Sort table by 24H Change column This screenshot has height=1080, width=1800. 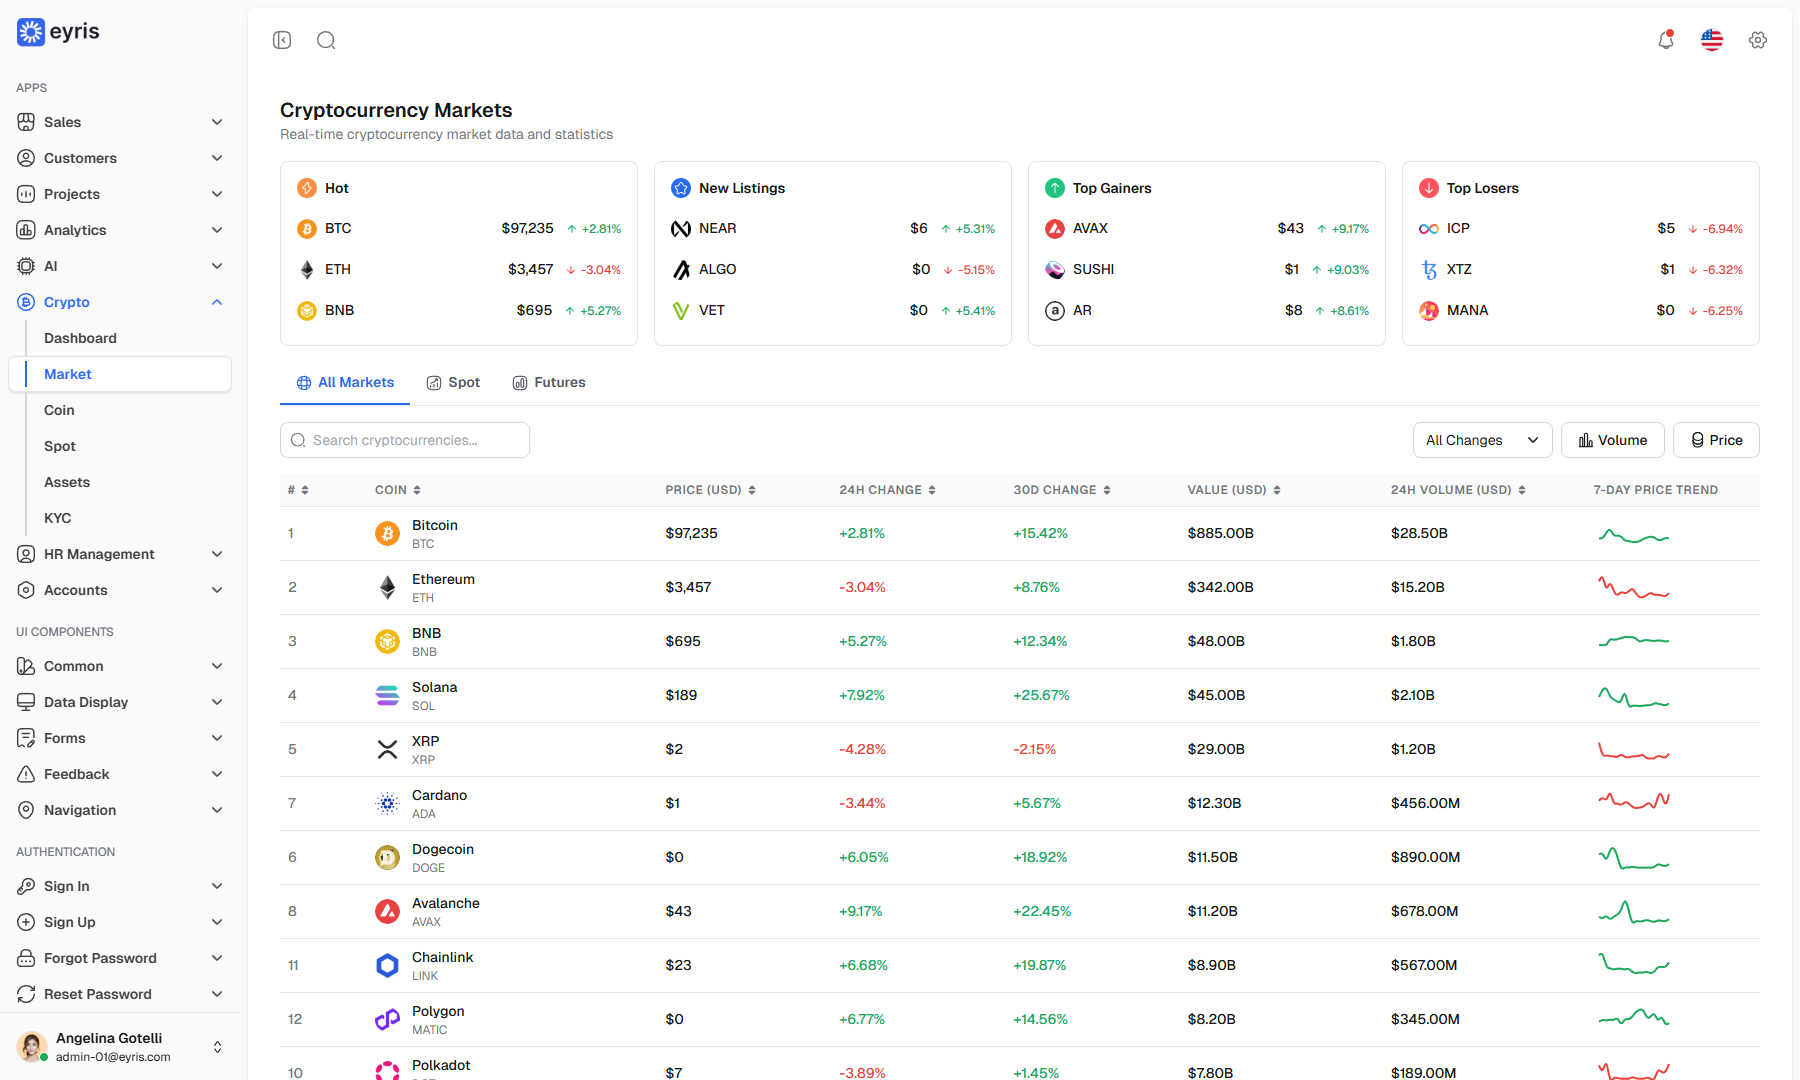pyautogui.click(x=888, y=490)
